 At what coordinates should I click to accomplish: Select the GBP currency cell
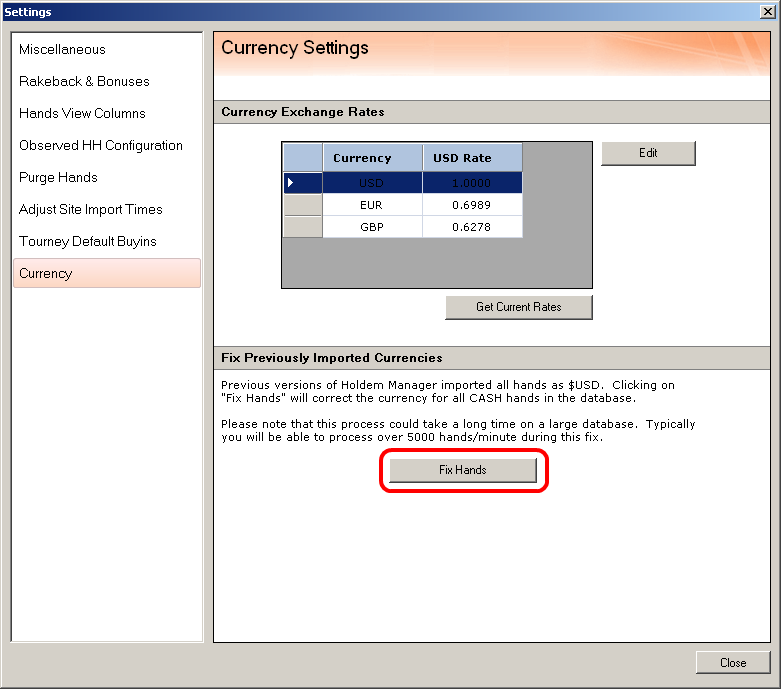(372, 227)
